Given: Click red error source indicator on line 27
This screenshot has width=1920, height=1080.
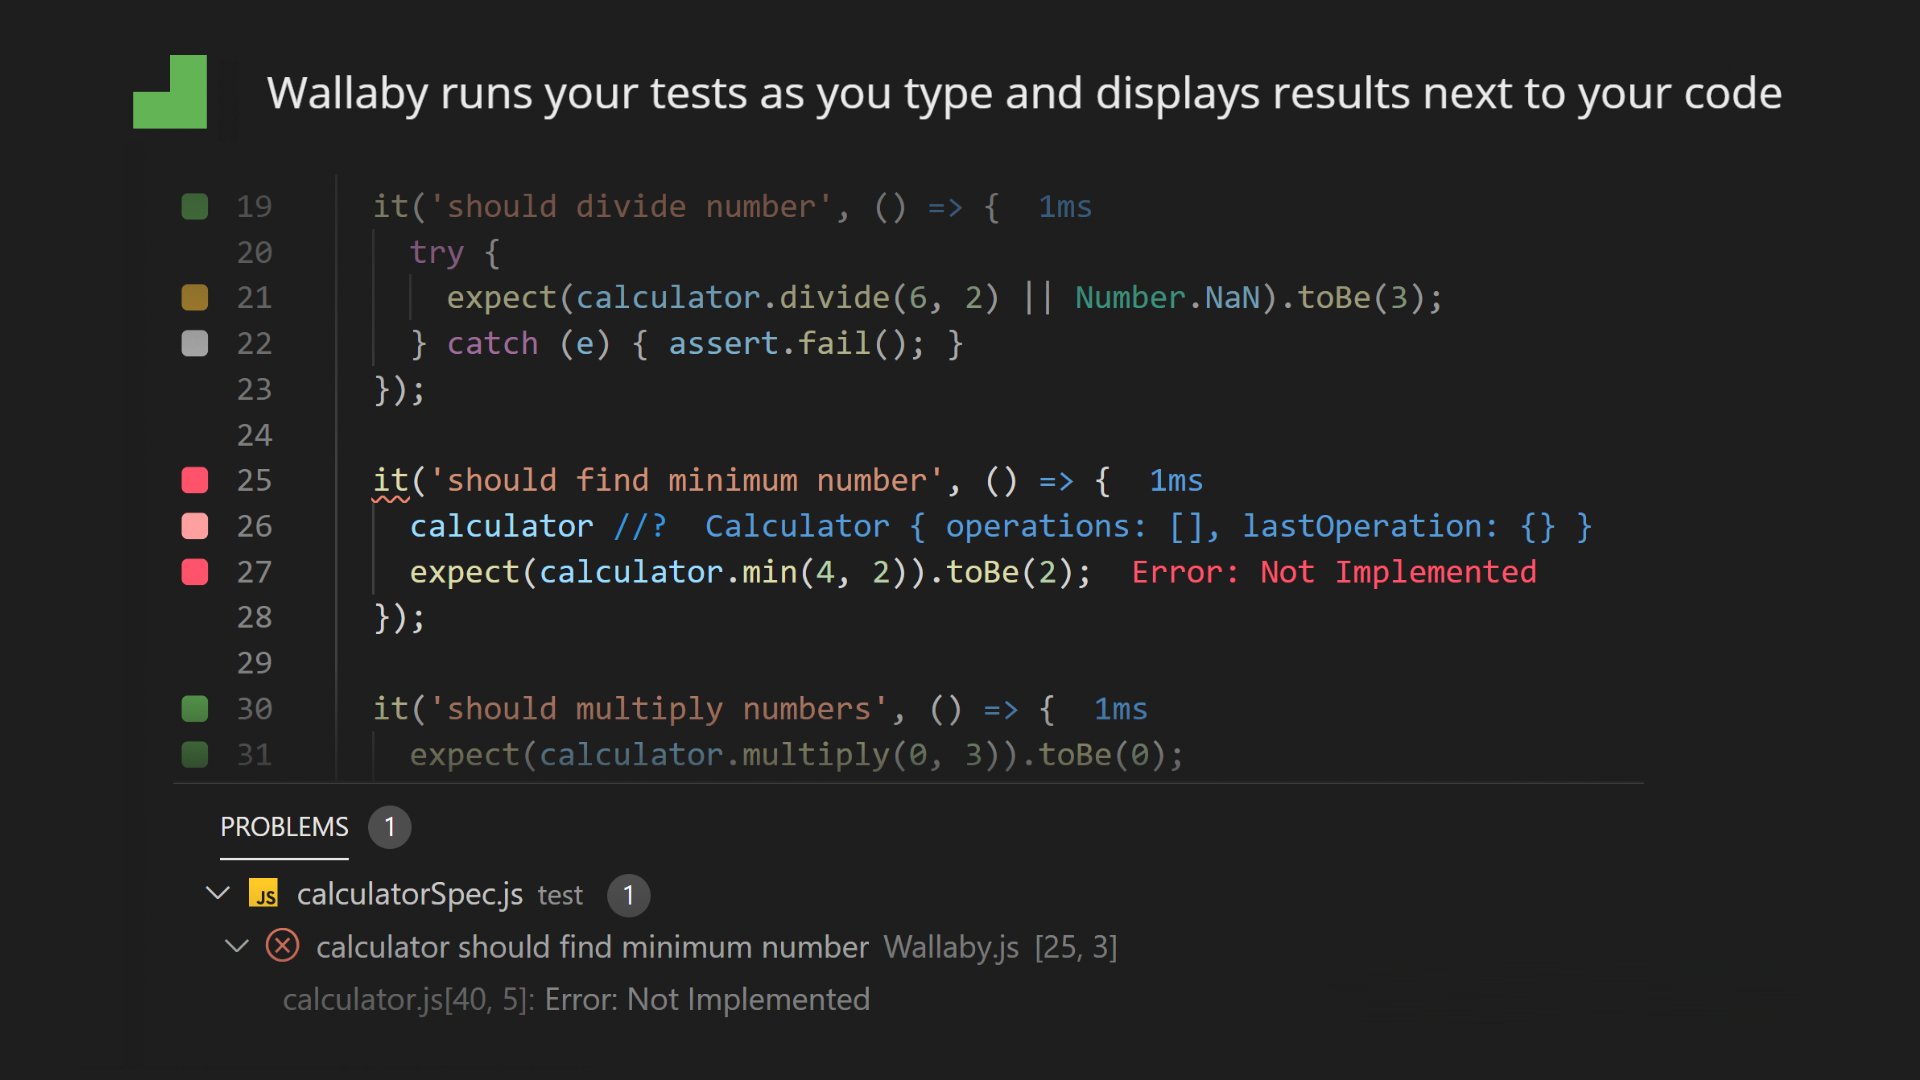Looking at the screenshot, I should coord(195,572).
